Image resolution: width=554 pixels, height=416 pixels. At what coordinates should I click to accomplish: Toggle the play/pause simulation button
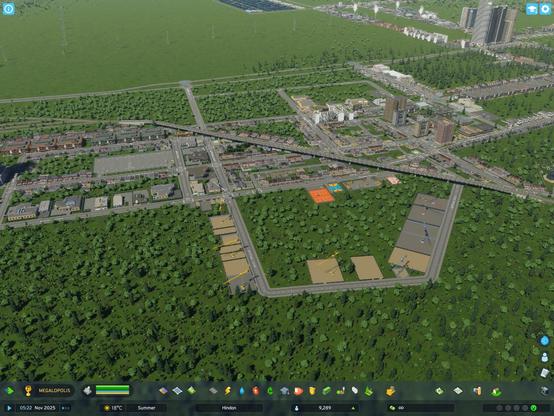tap(10, 408)
